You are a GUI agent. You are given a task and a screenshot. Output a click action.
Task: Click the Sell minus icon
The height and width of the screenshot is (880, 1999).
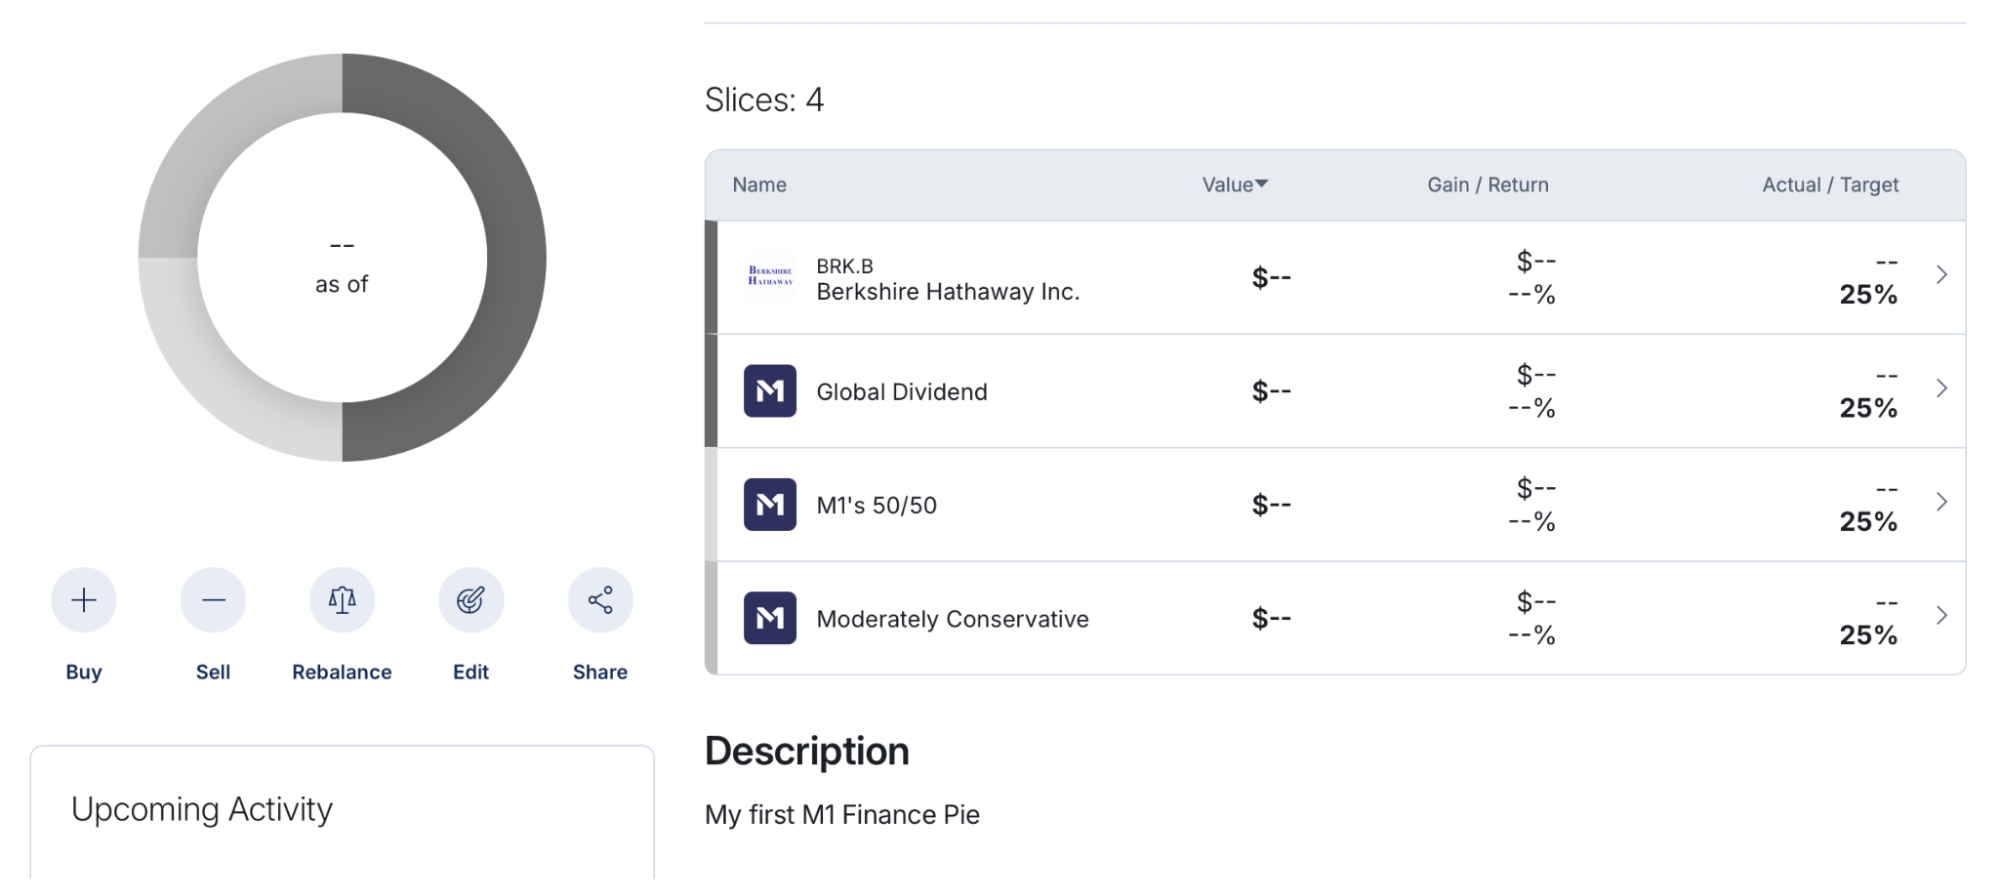click(213, 600)
